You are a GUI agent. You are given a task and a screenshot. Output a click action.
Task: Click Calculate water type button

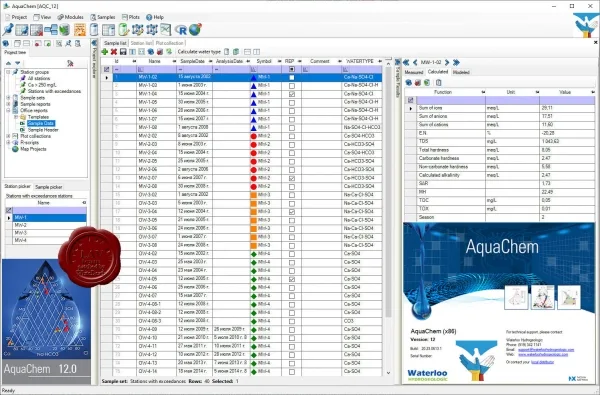click(199, 52)
